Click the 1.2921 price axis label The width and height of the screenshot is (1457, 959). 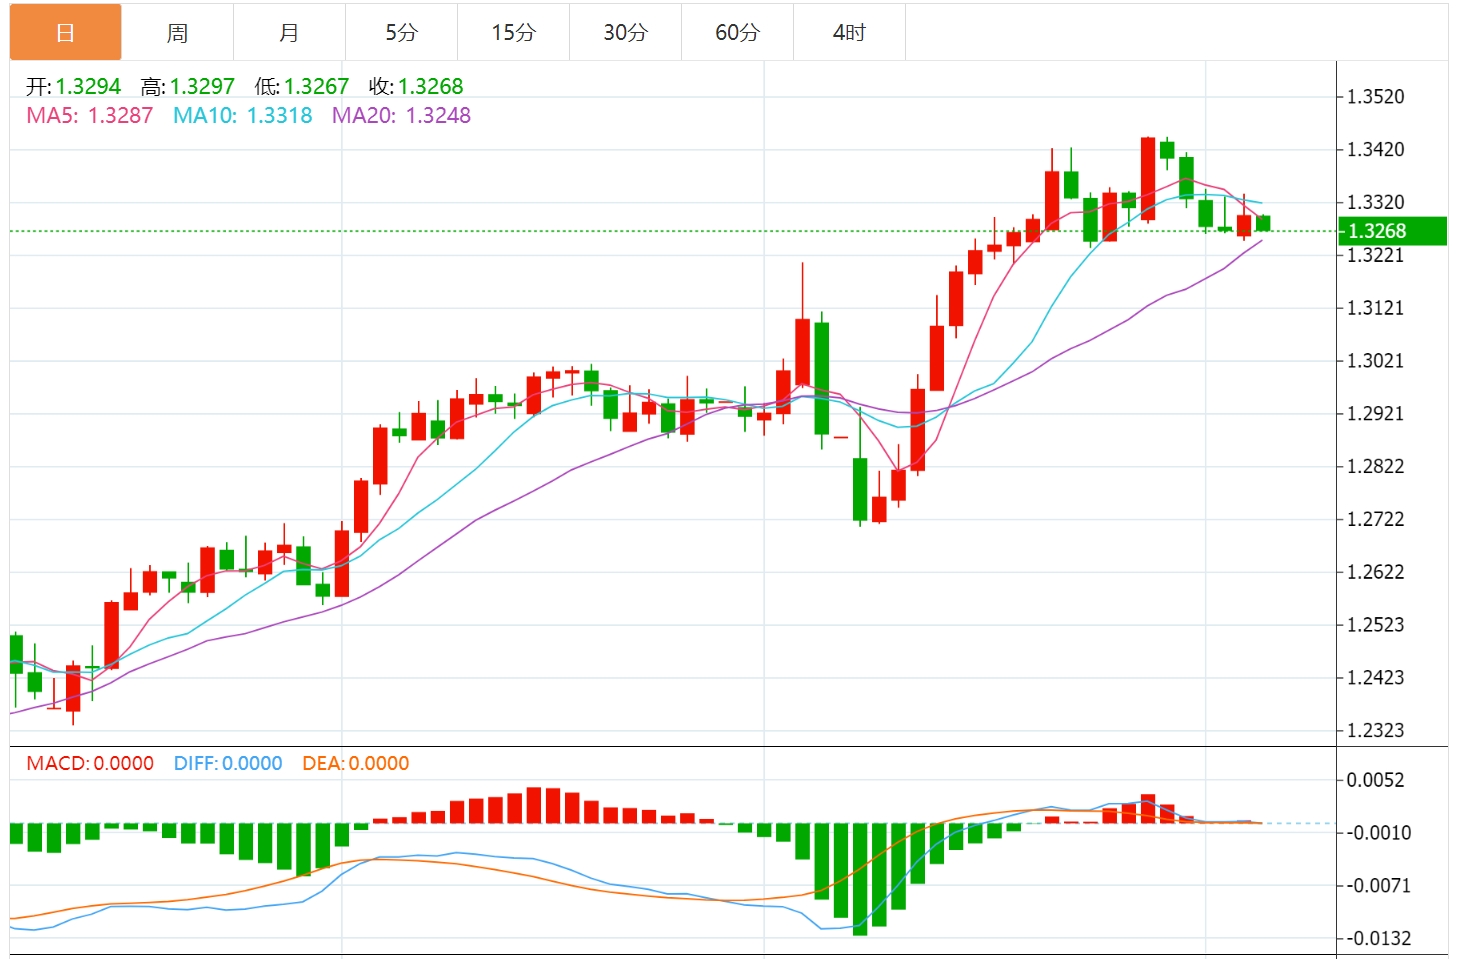pyautogui.click(x=1376, y=414)
